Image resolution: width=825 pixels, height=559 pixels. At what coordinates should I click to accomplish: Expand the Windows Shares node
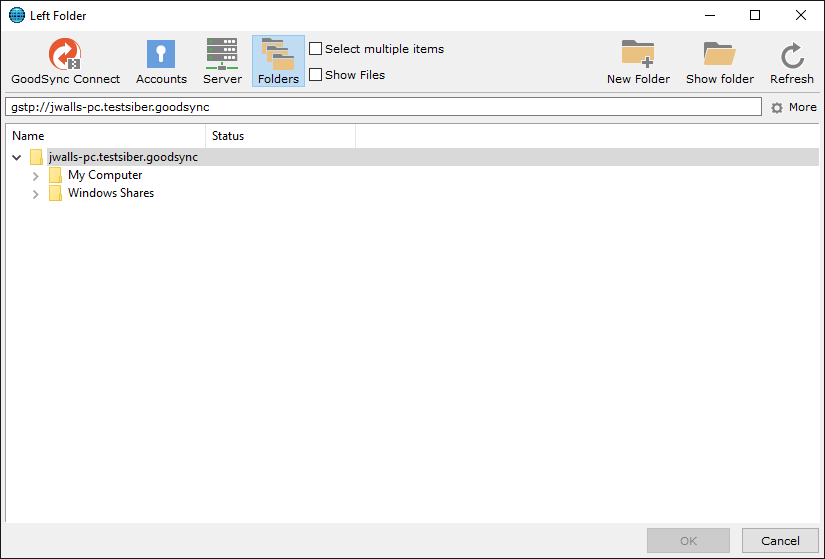point(36,194)
